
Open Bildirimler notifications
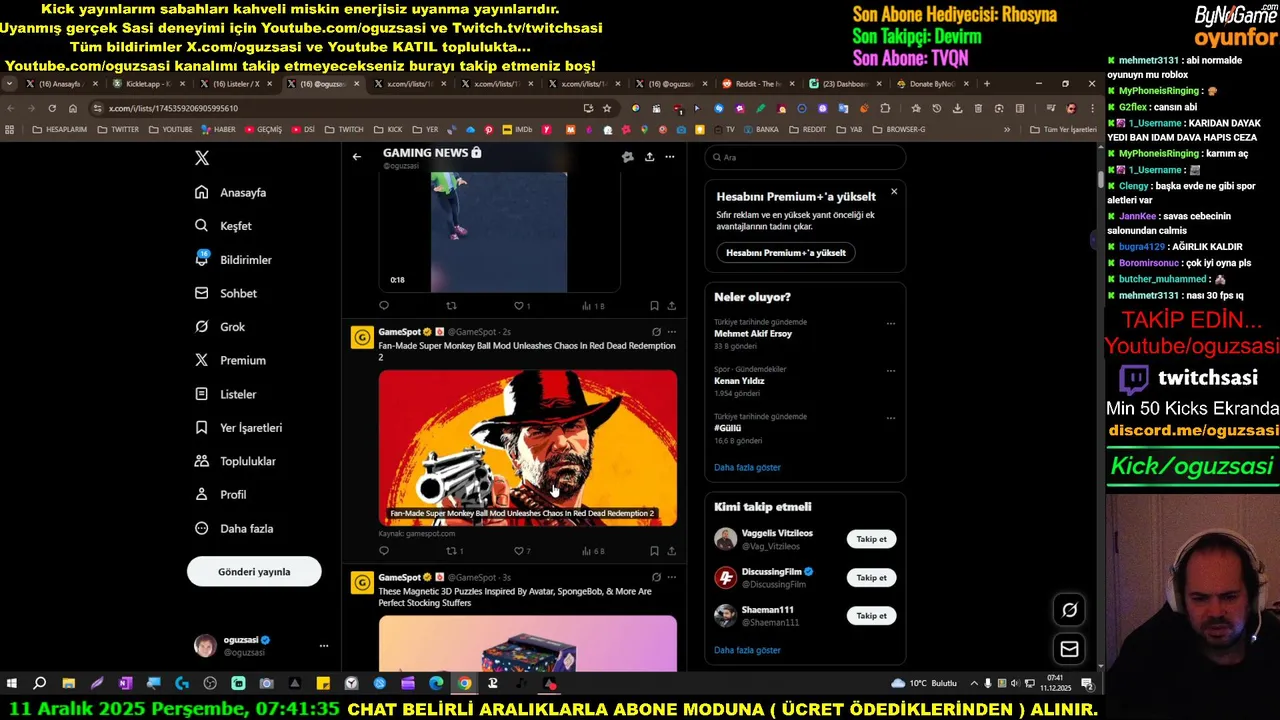click(234, 259)
